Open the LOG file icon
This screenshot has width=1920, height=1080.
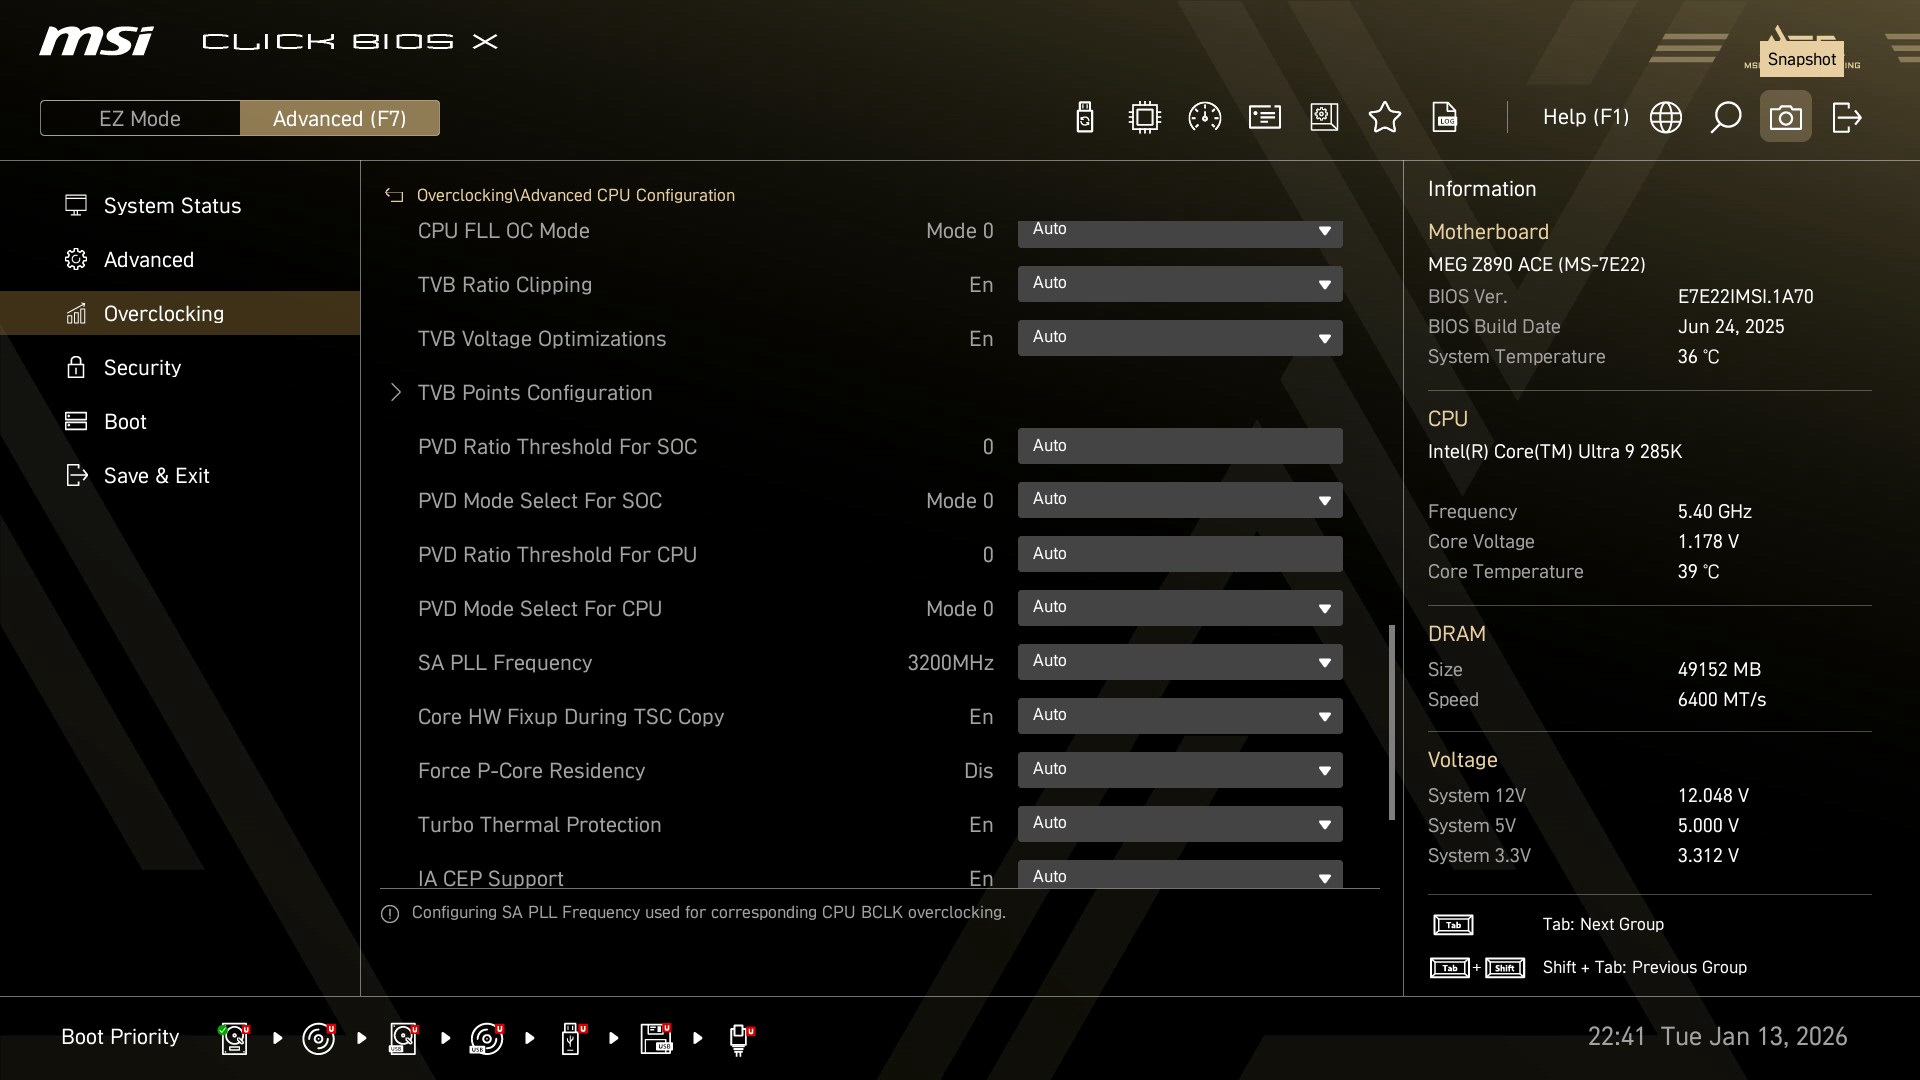(1445, 118)
